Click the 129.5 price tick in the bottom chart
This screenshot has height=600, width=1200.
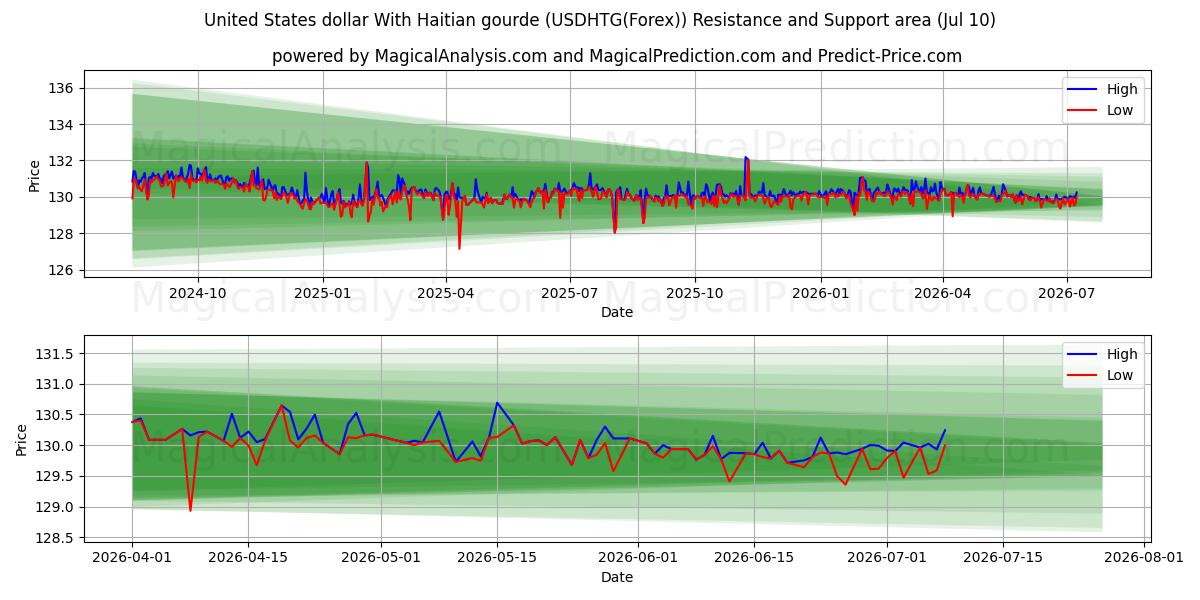pyautogui.click(x=56, y=477)
